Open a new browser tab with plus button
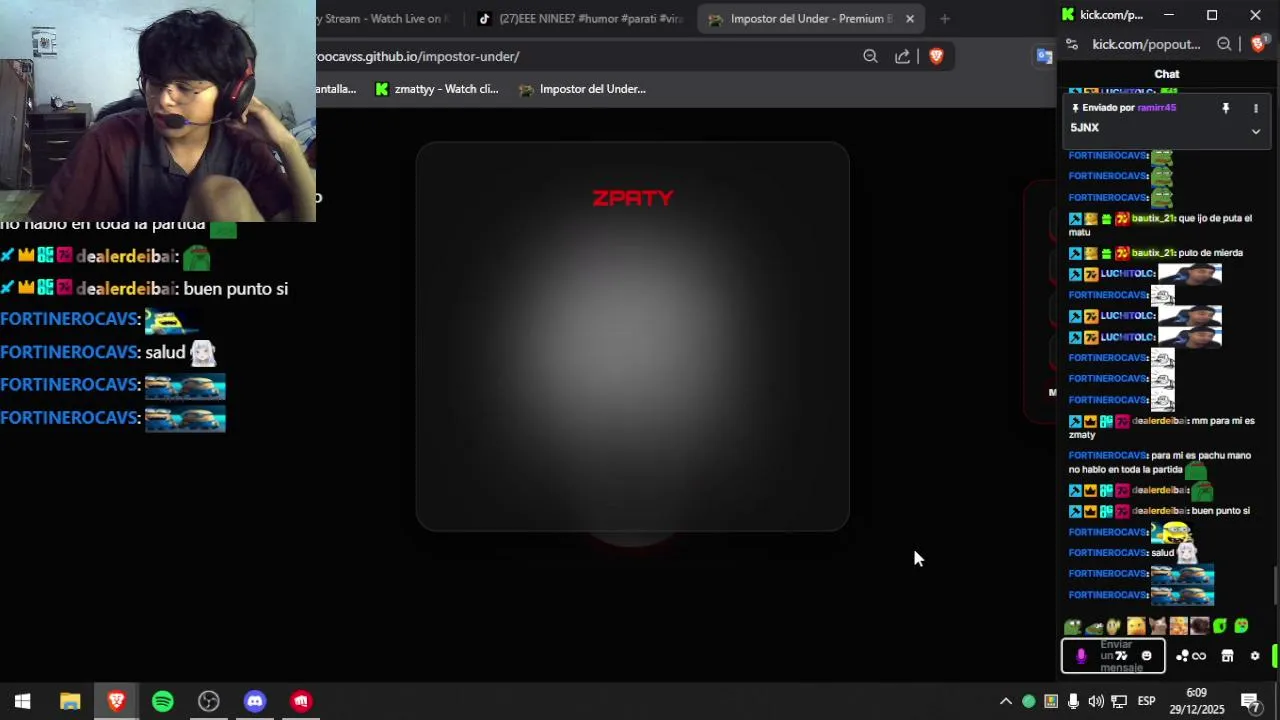Screen dimensions: 1280x720 pyautogui.click(x=944, y=18)
